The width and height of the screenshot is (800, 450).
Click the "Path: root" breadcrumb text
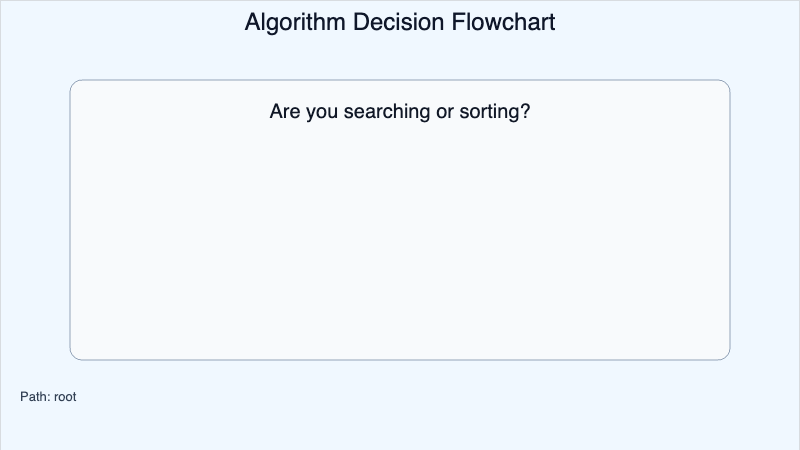click(x=48, y=397)
